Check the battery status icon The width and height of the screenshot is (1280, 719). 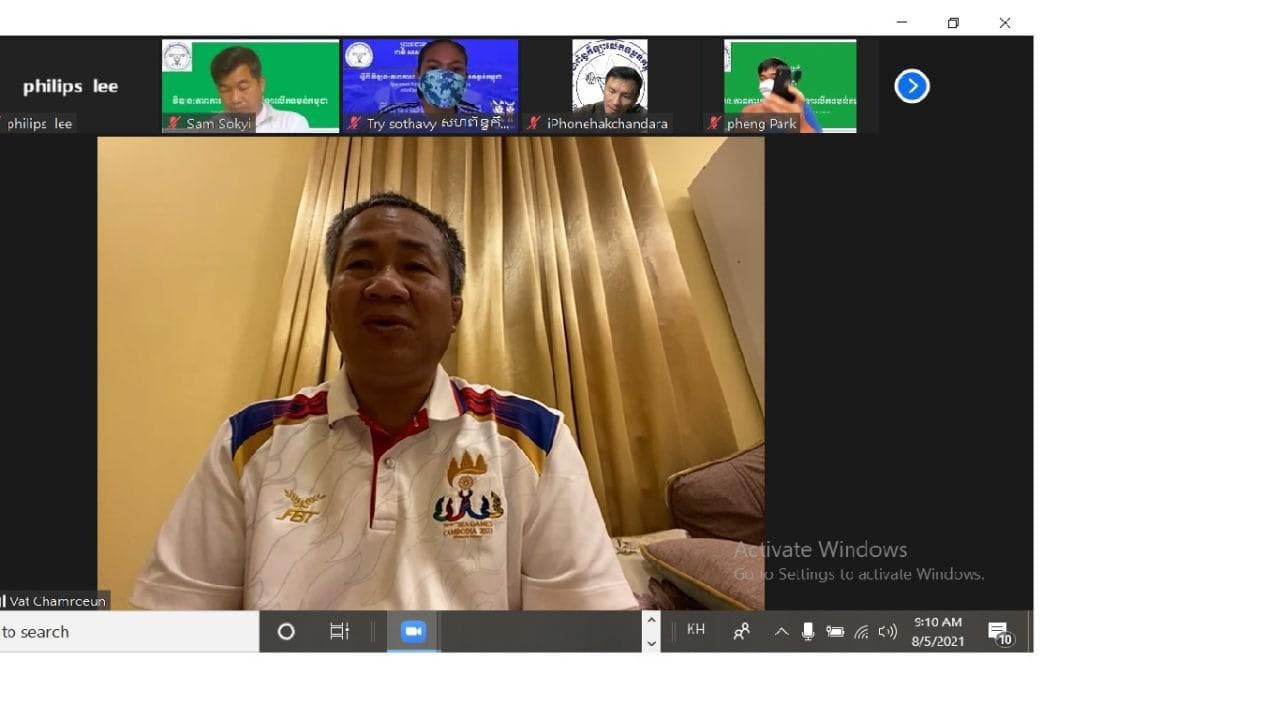tap(835, 631)
